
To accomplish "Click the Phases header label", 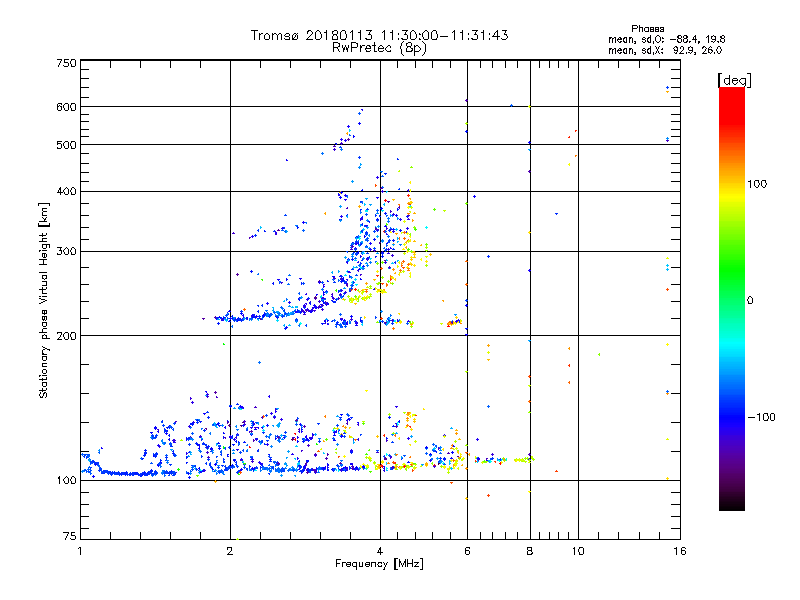I will (x=647, y=29).
